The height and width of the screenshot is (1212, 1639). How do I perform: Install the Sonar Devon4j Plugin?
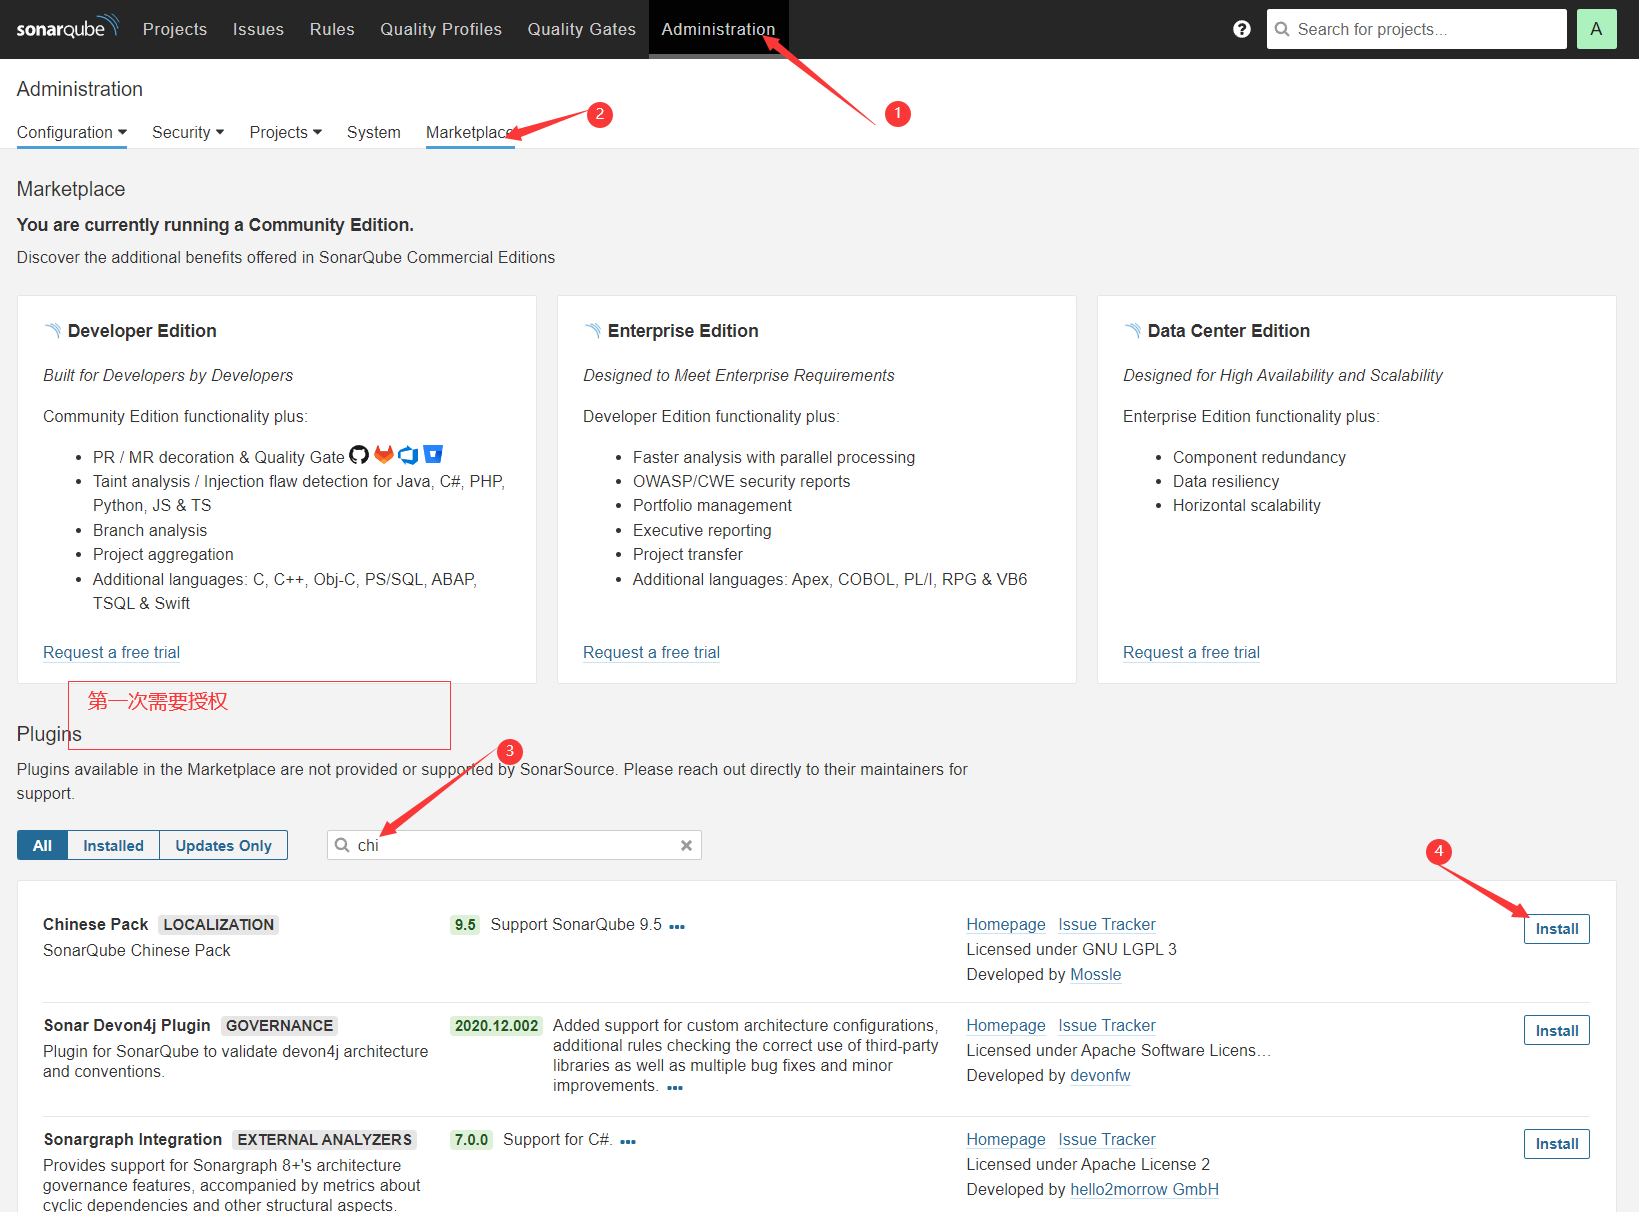[x=1556, y=1030]
